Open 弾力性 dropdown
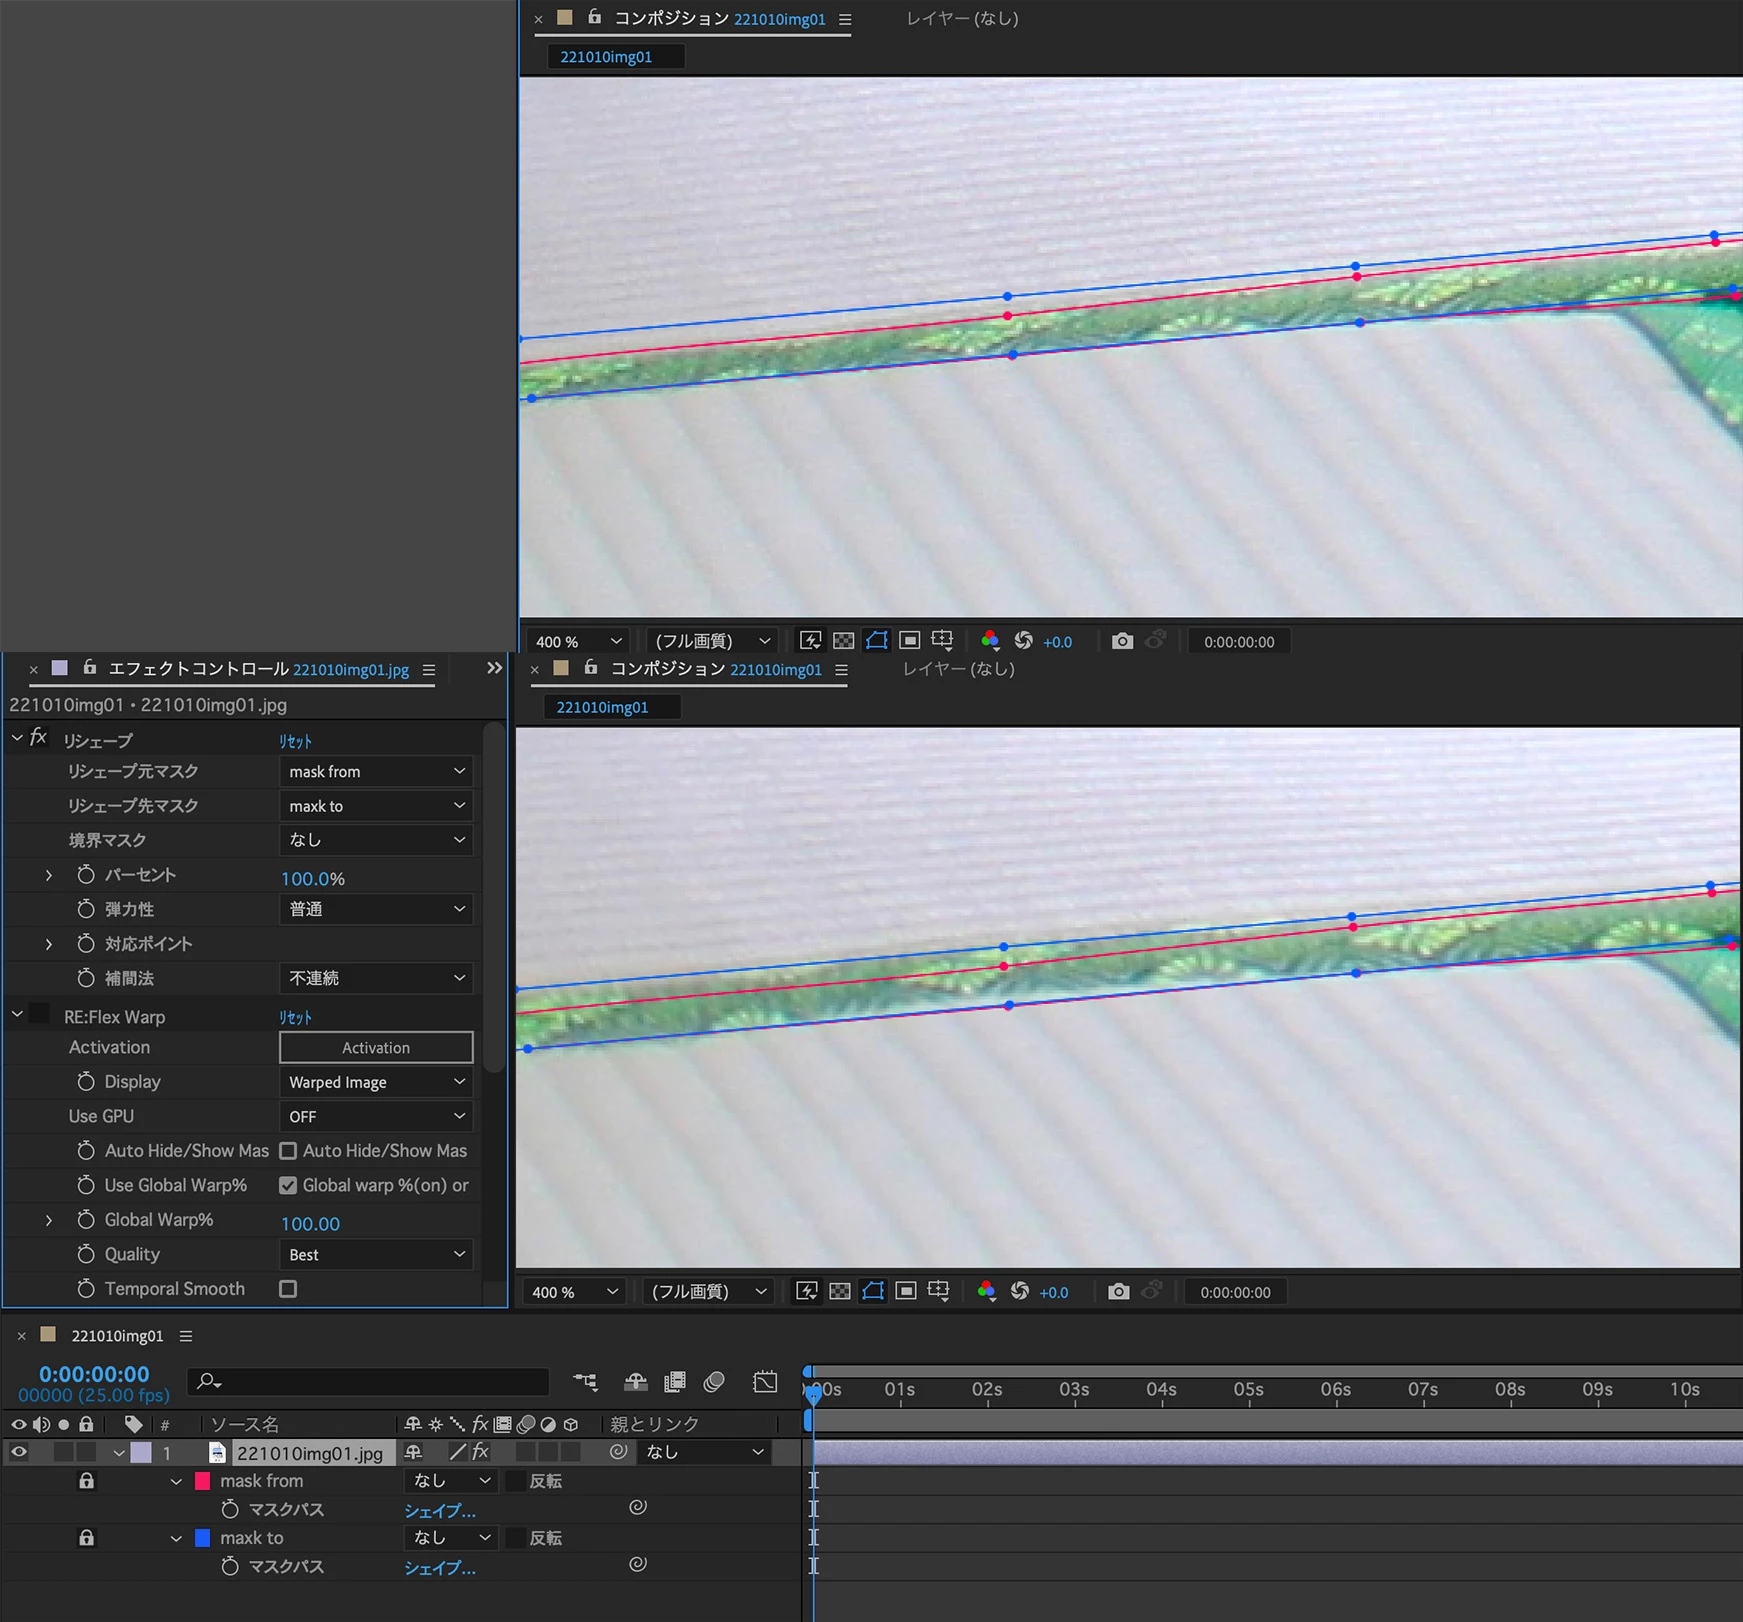 376,909
